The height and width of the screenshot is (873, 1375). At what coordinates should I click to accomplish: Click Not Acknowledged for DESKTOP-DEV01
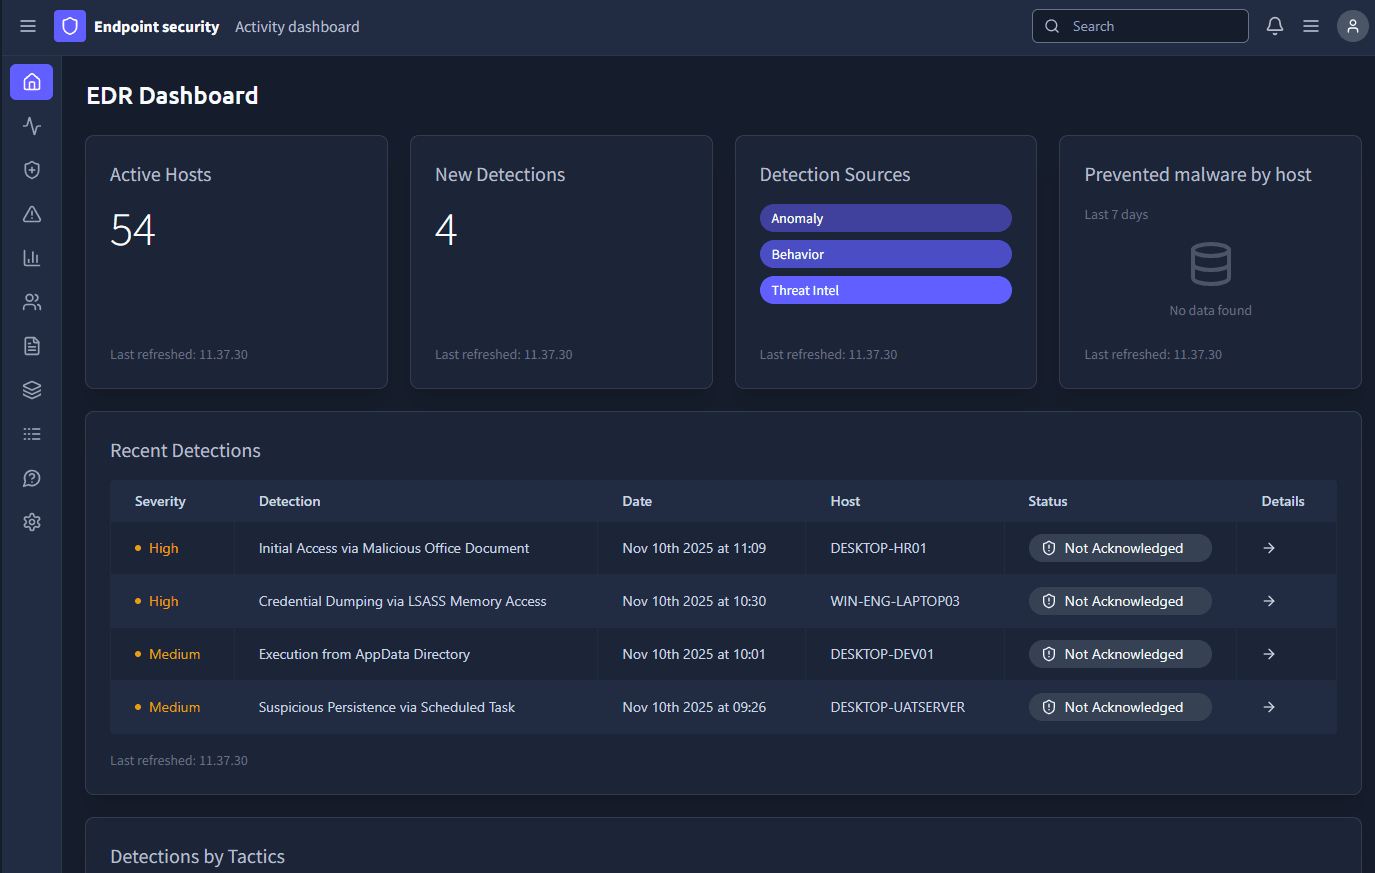[1119, 654]
